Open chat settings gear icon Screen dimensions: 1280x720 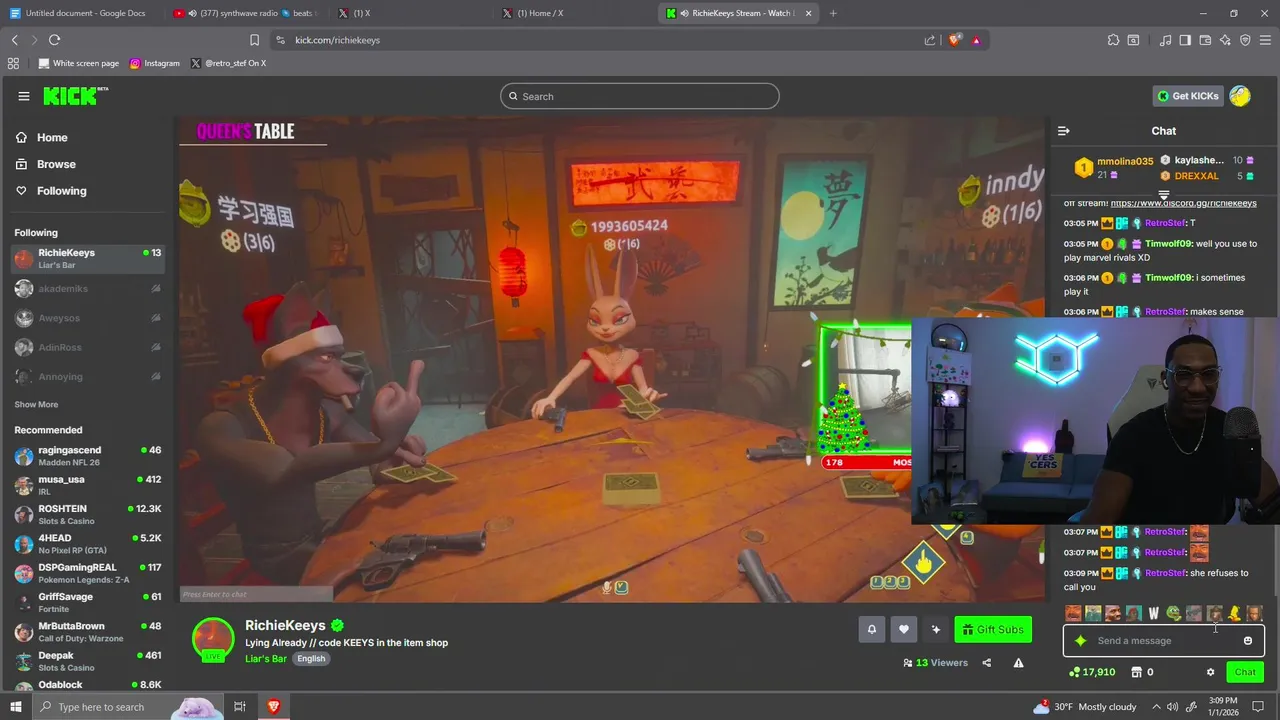point(1210,672)
